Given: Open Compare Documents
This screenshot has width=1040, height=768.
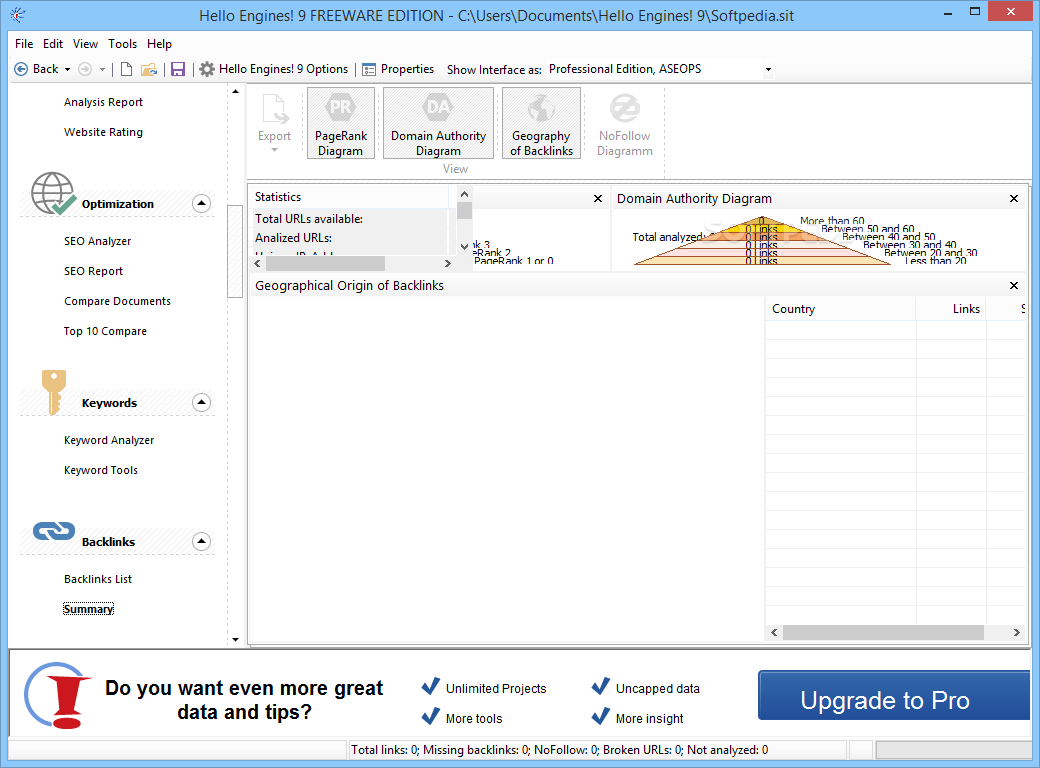Looking at the screenshot, I should 117,301.
